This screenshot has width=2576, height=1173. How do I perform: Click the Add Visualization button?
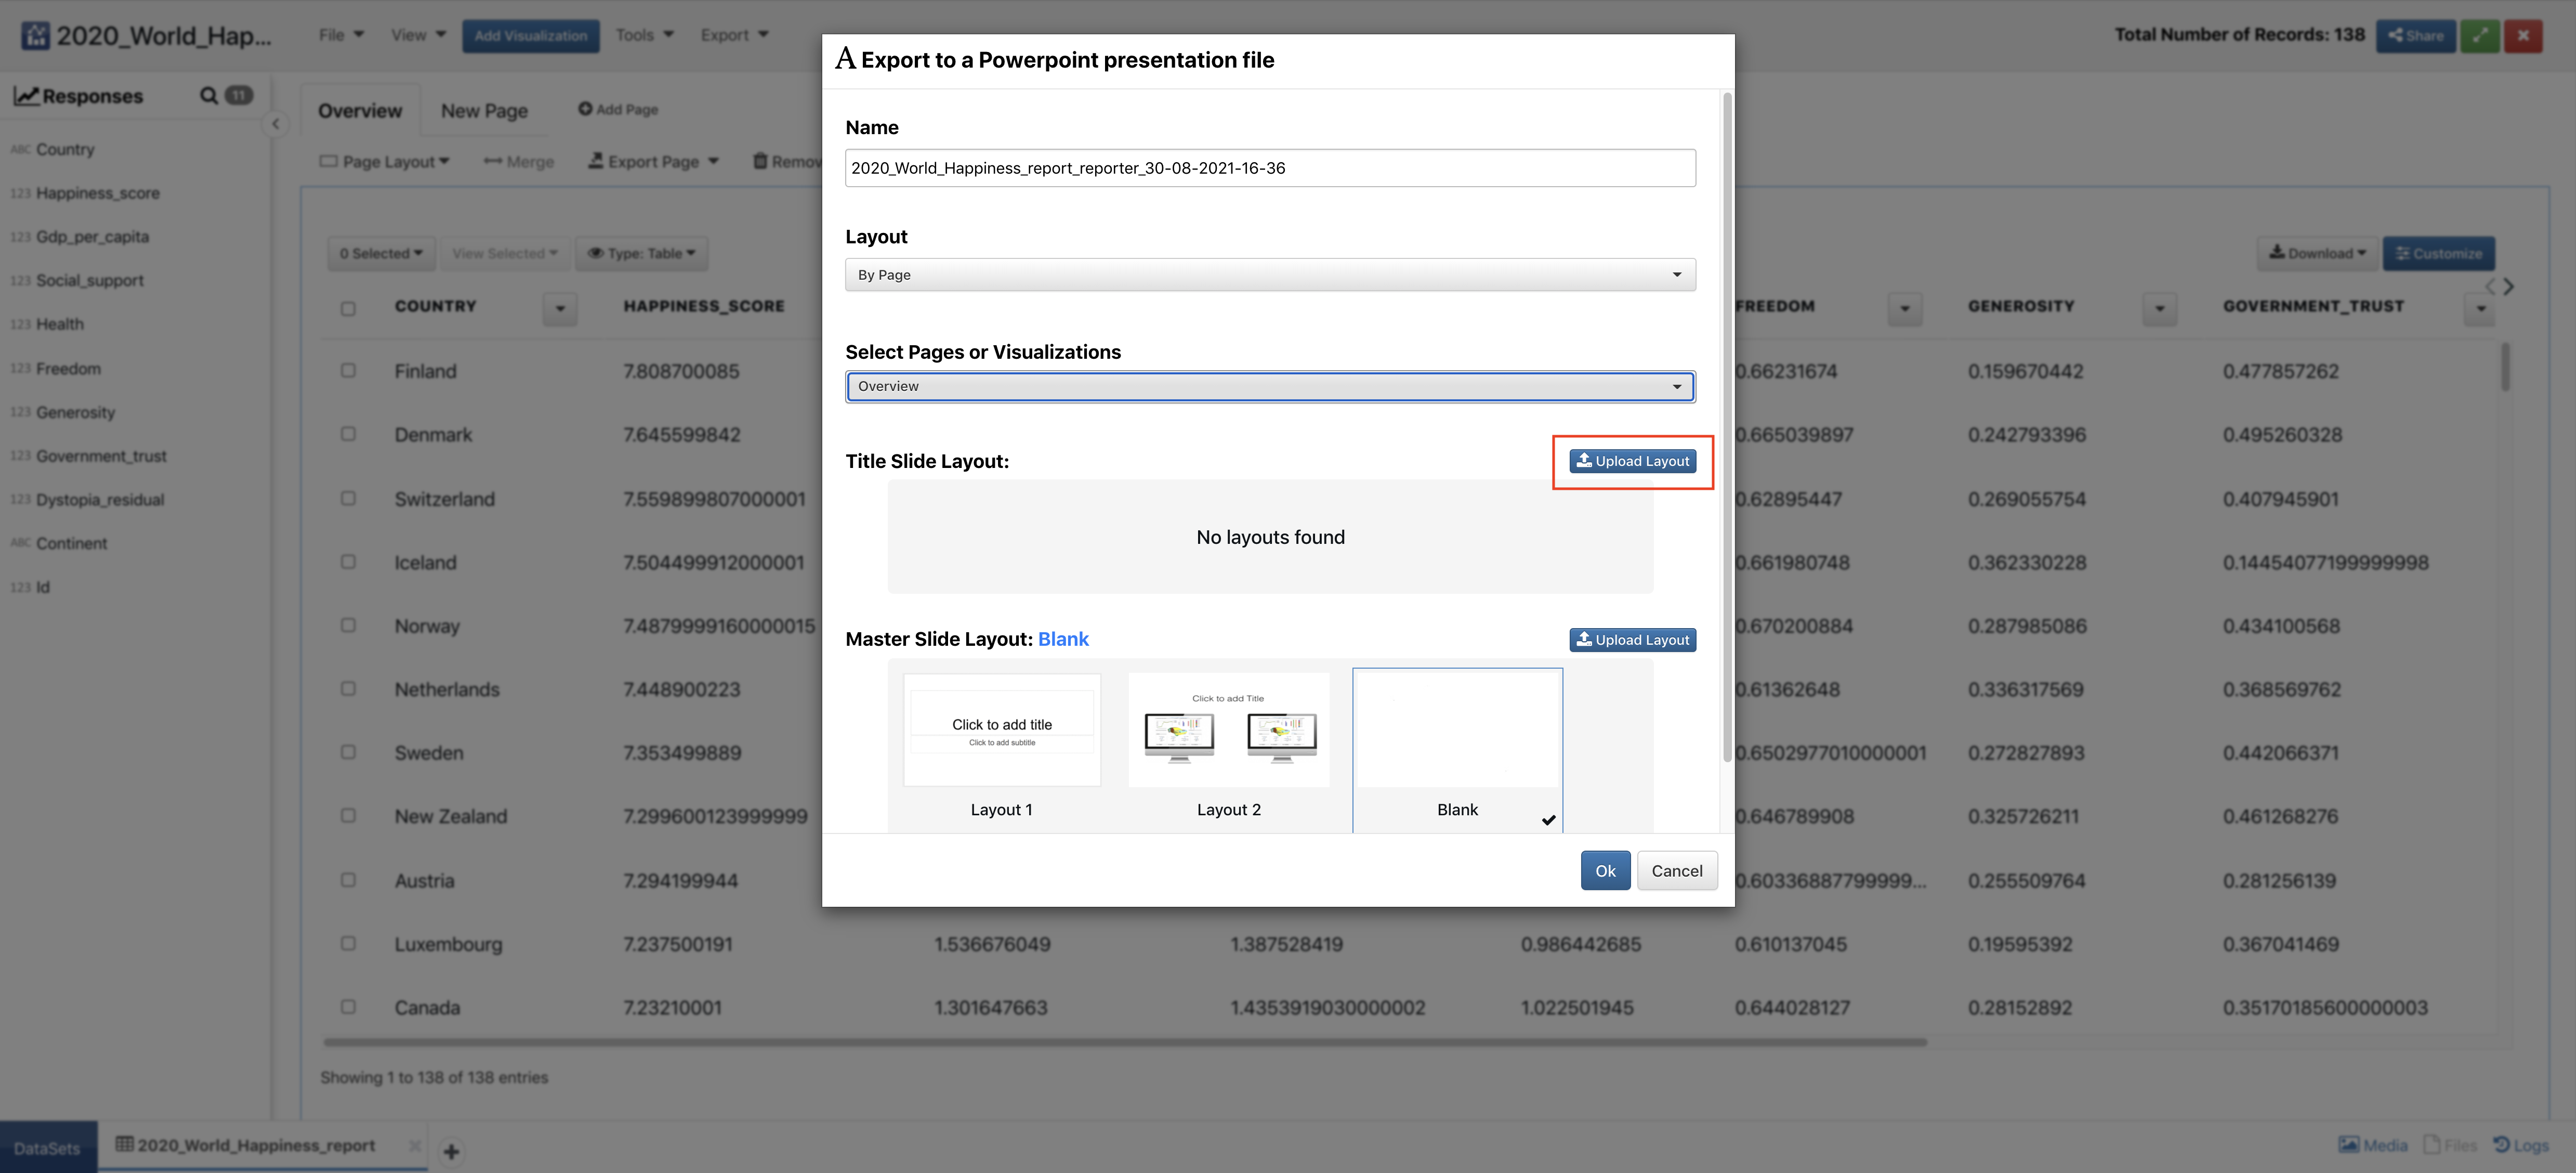(x=531, y=36)
